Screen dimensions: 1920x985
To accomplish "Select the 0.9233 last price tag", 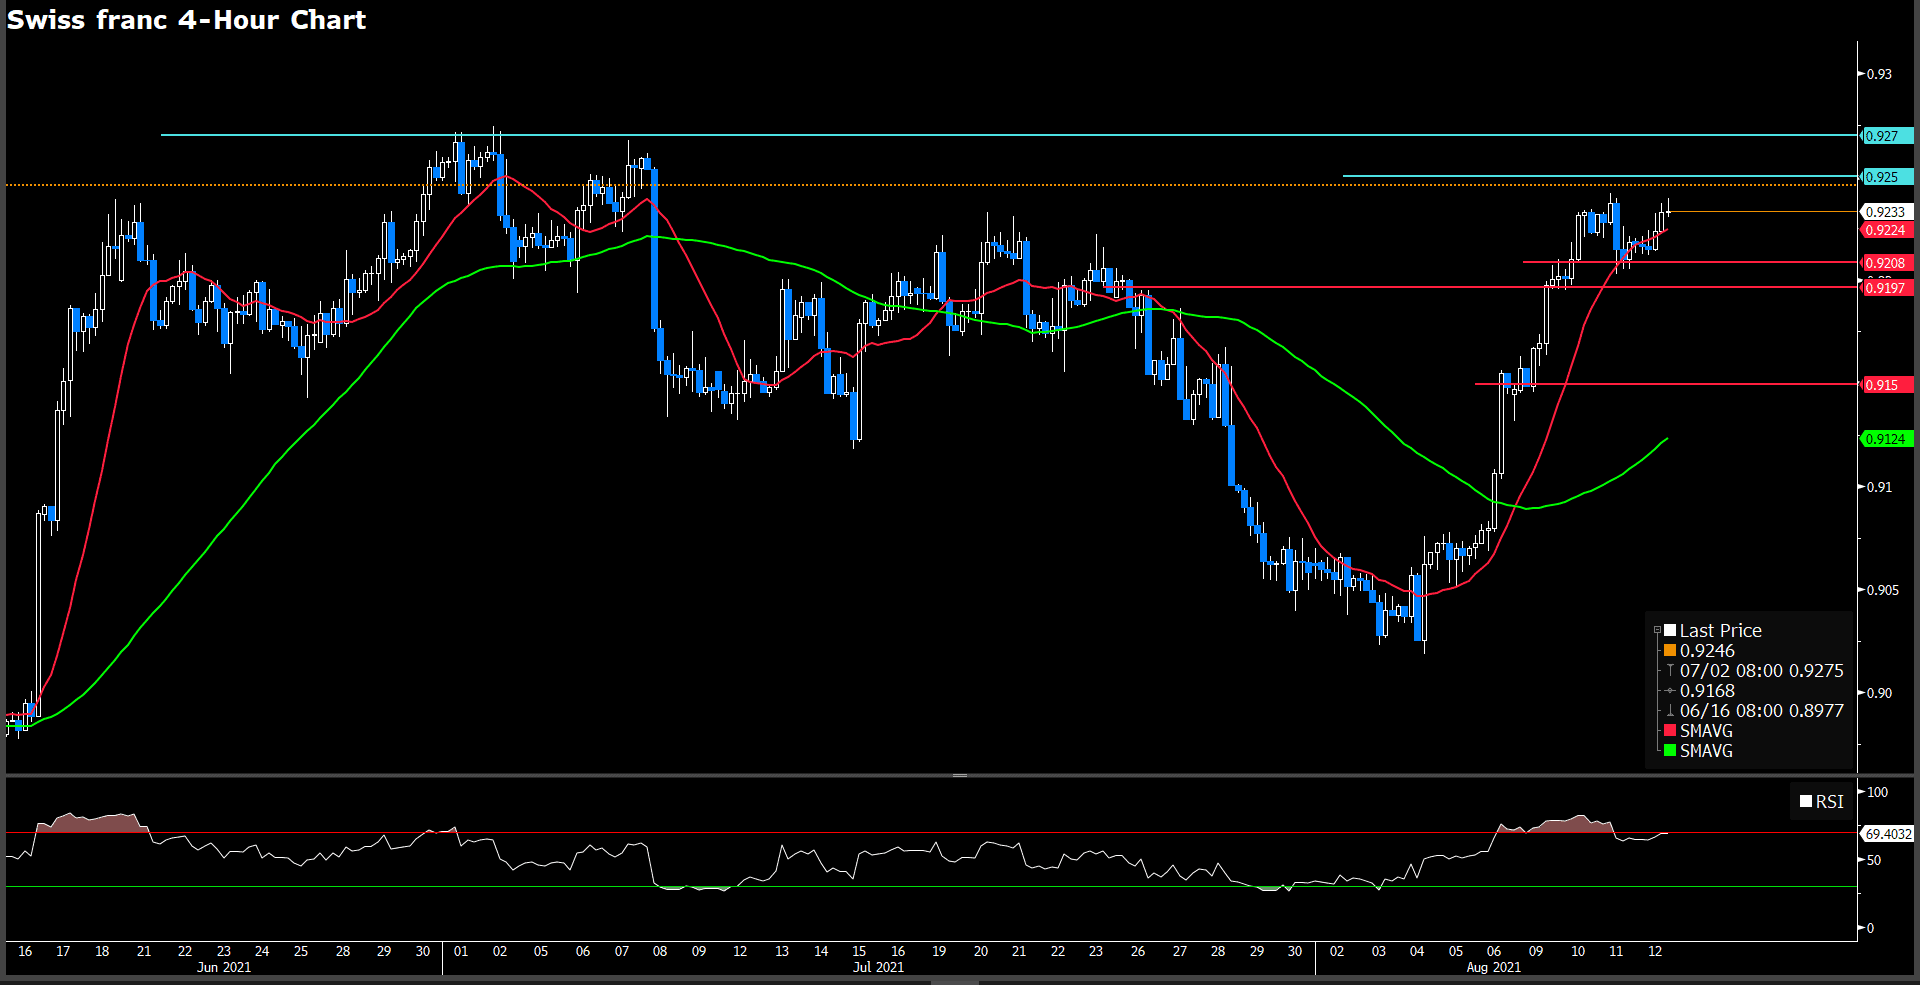I will (x=1887, y=212).
